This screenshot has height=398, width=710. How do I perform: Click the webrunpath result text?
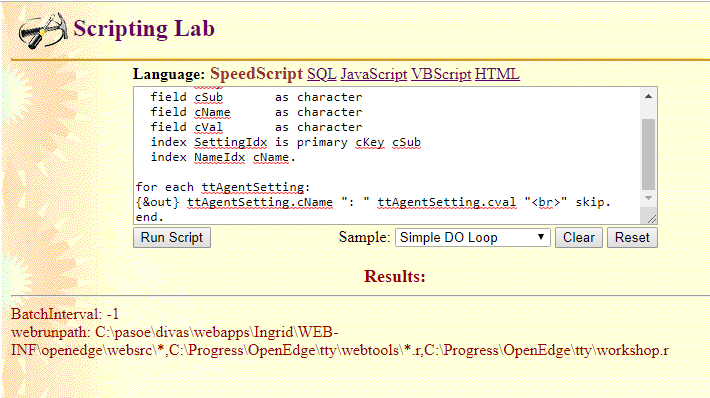(340, 341)
